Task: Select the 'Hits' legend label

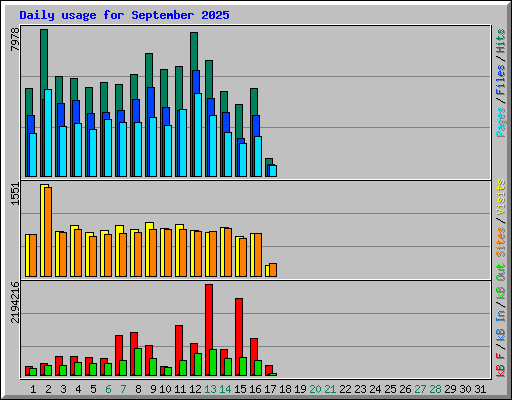Action: (x=501, y=41)
